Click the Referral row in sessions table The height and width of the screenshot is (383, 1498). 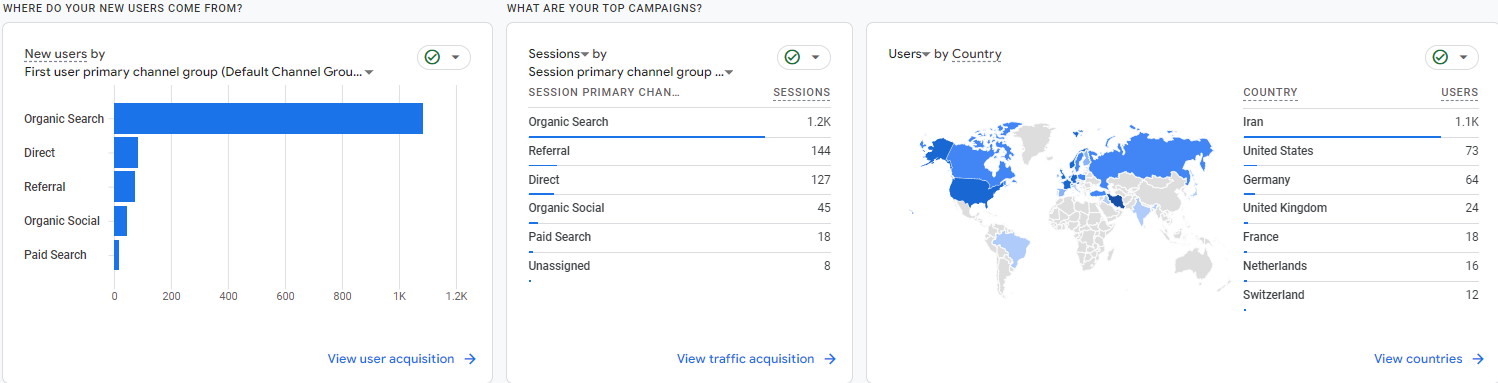click(x=679, y=151)
